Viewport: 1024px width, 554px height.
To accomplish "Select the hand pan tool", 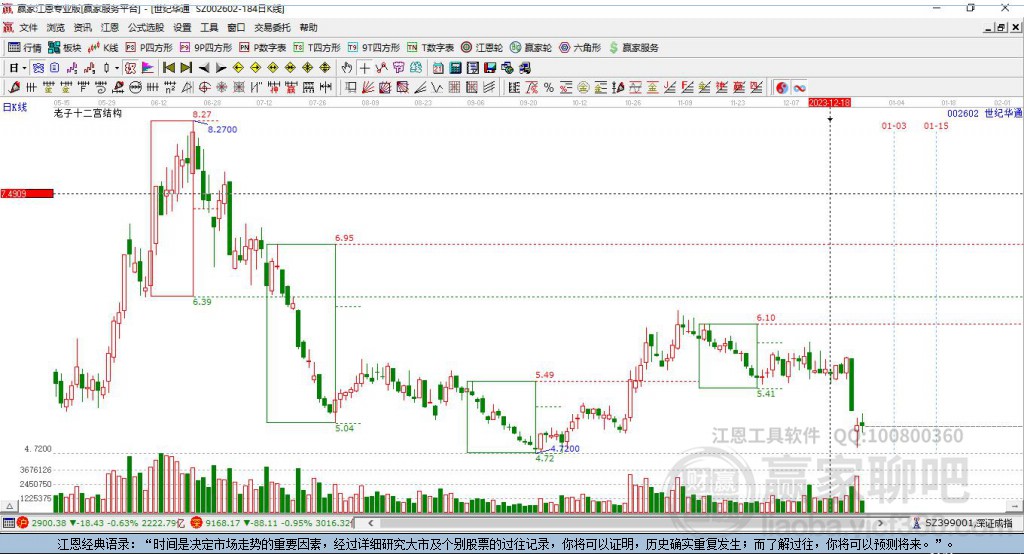I will pyautogui.click(x=347, y=68).
